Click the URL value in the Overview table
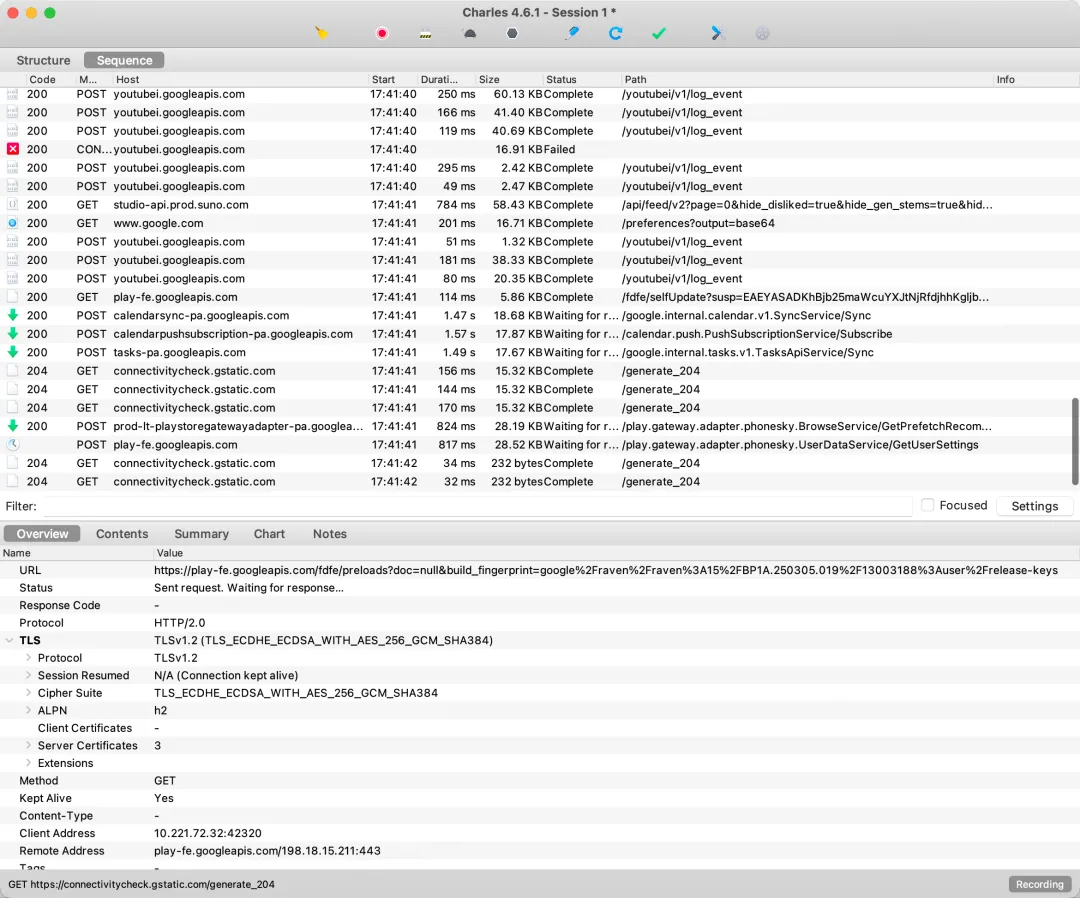 (605, 570)
